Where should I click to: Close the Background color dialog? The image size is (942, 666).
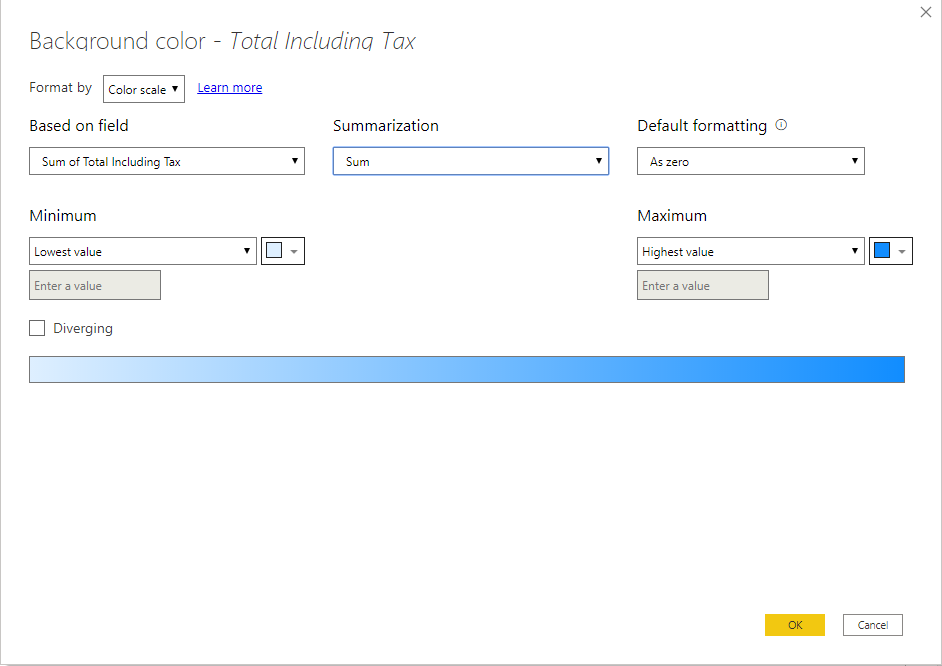click(x=925, y=12)
